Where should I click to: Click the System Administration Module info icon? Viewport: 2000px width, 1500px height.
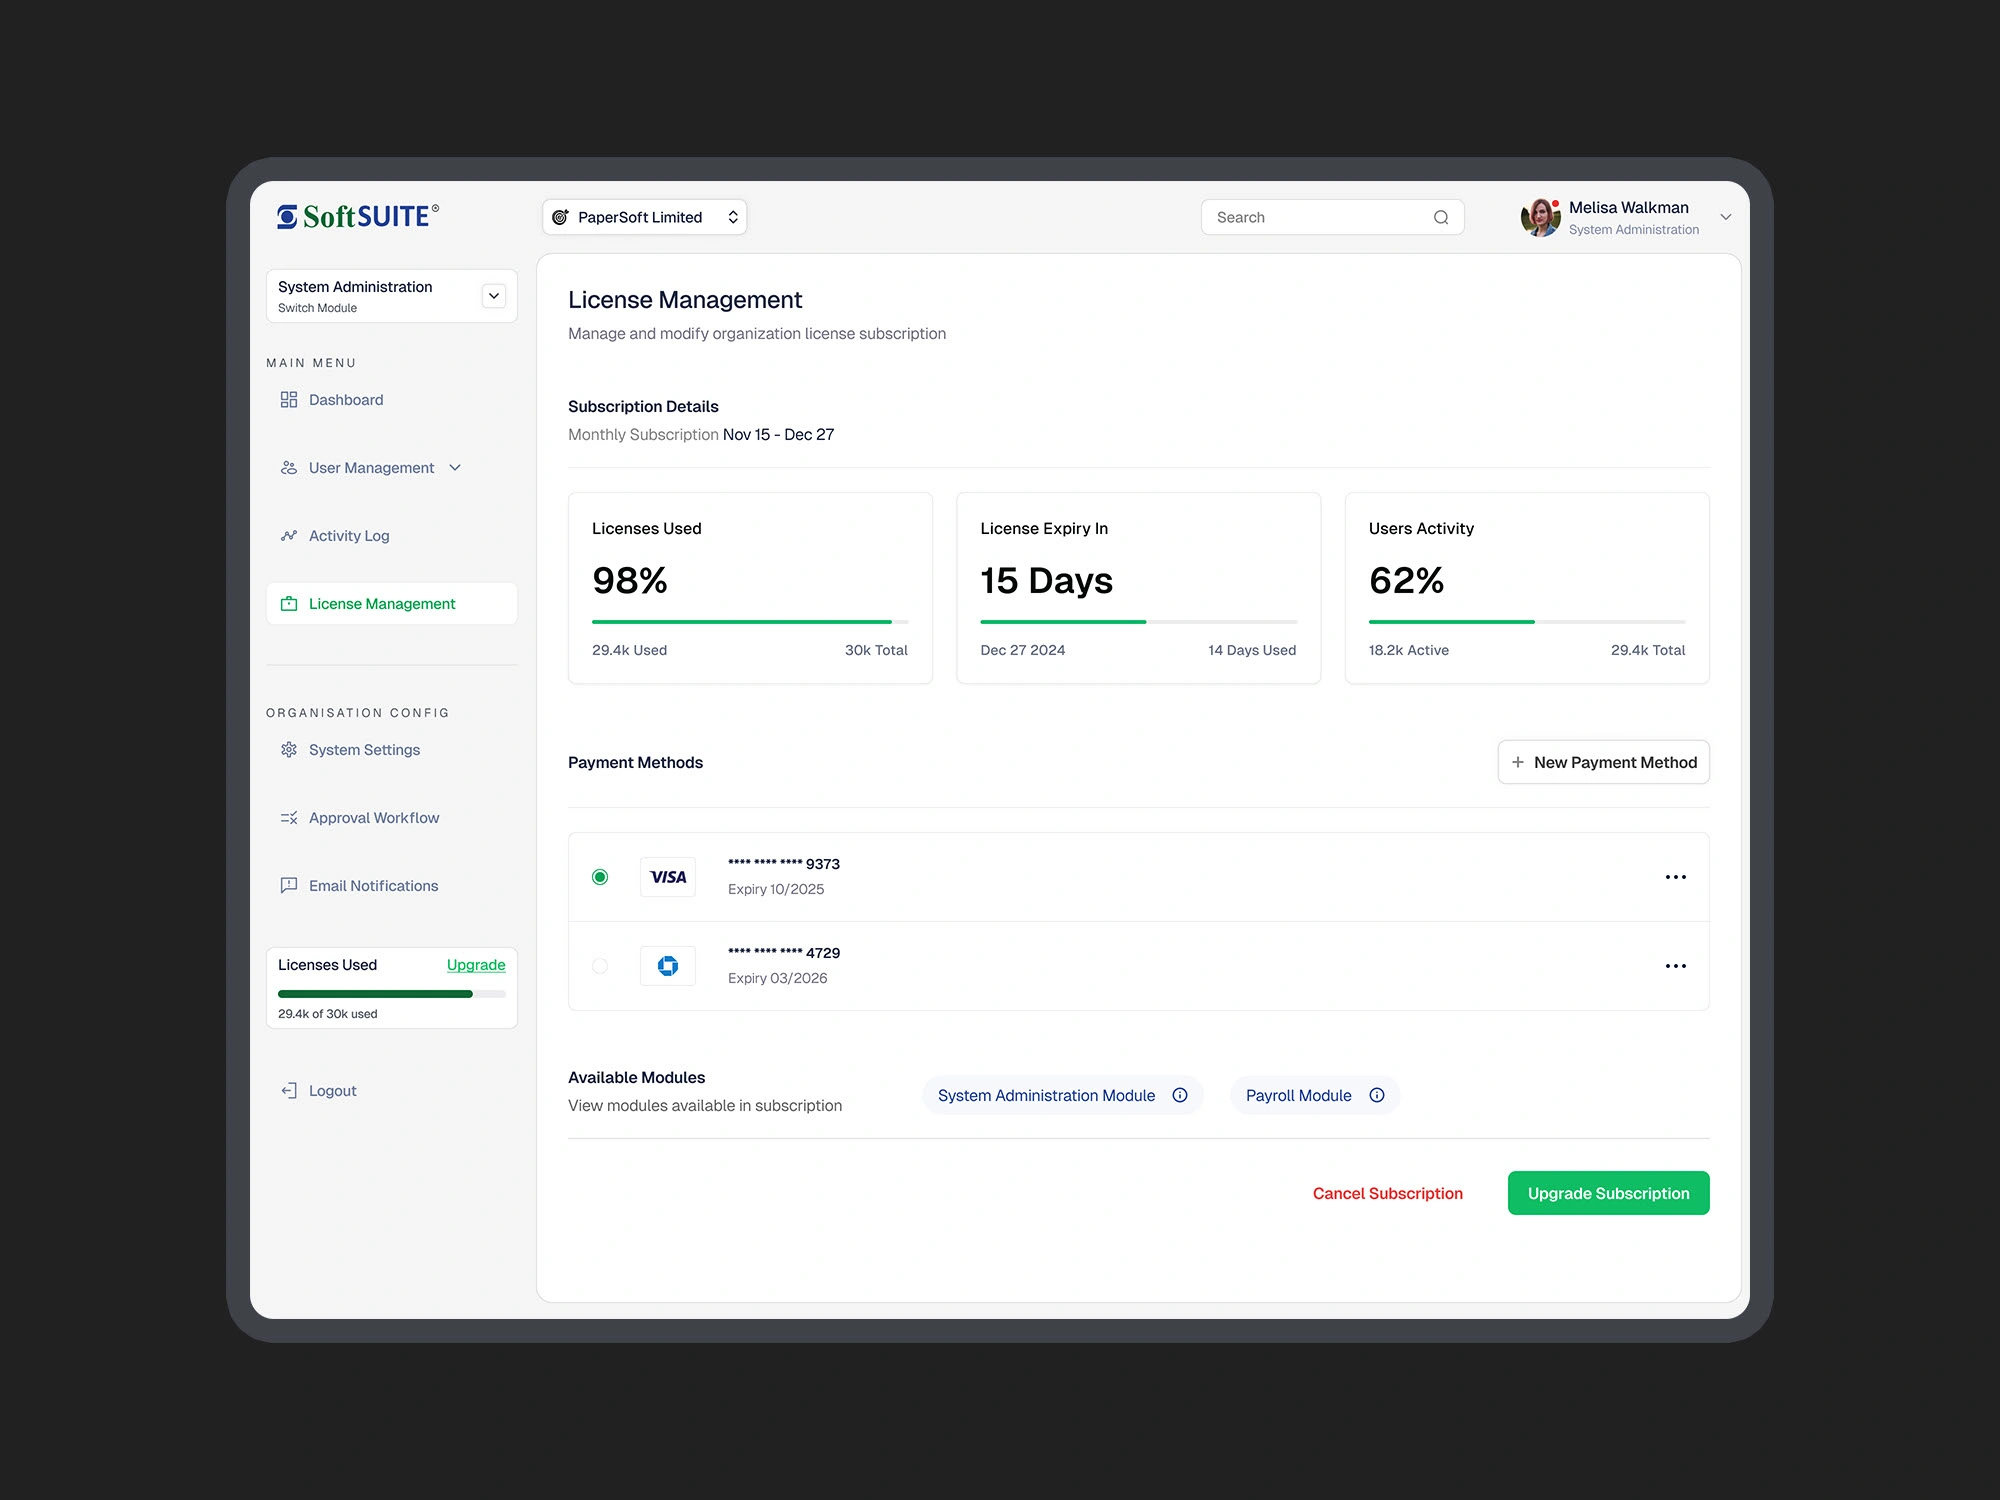(x=1180, y=1095)
